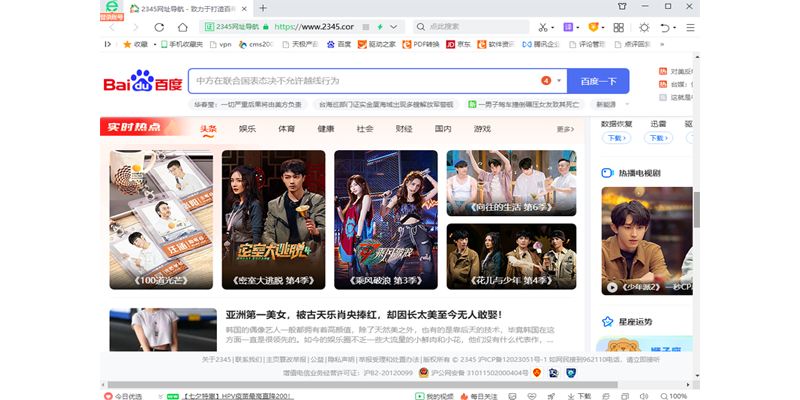The height and width of the screenshot is (400, 800).
Task: Open a new tab with plus button
Action: point(263,8)
